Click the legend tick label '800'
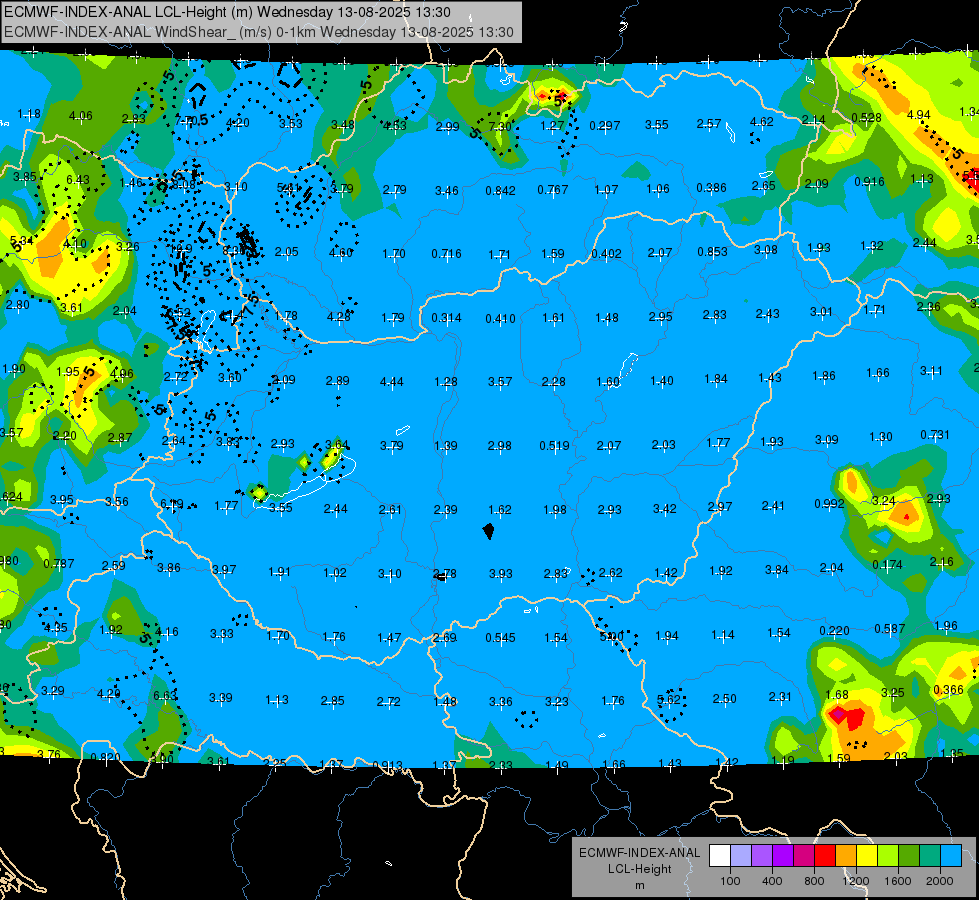 click(x=814, y=881)
